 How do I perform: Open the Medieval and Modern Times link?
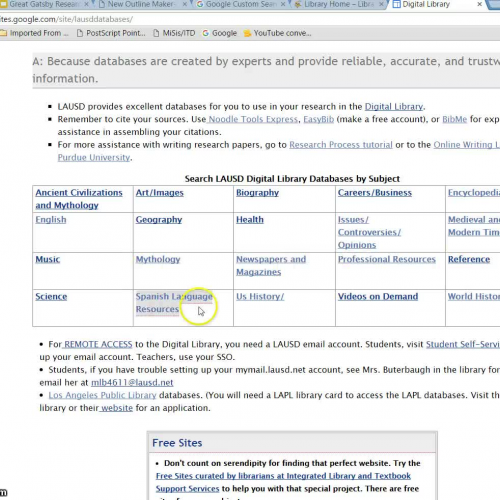coord(474,226)
